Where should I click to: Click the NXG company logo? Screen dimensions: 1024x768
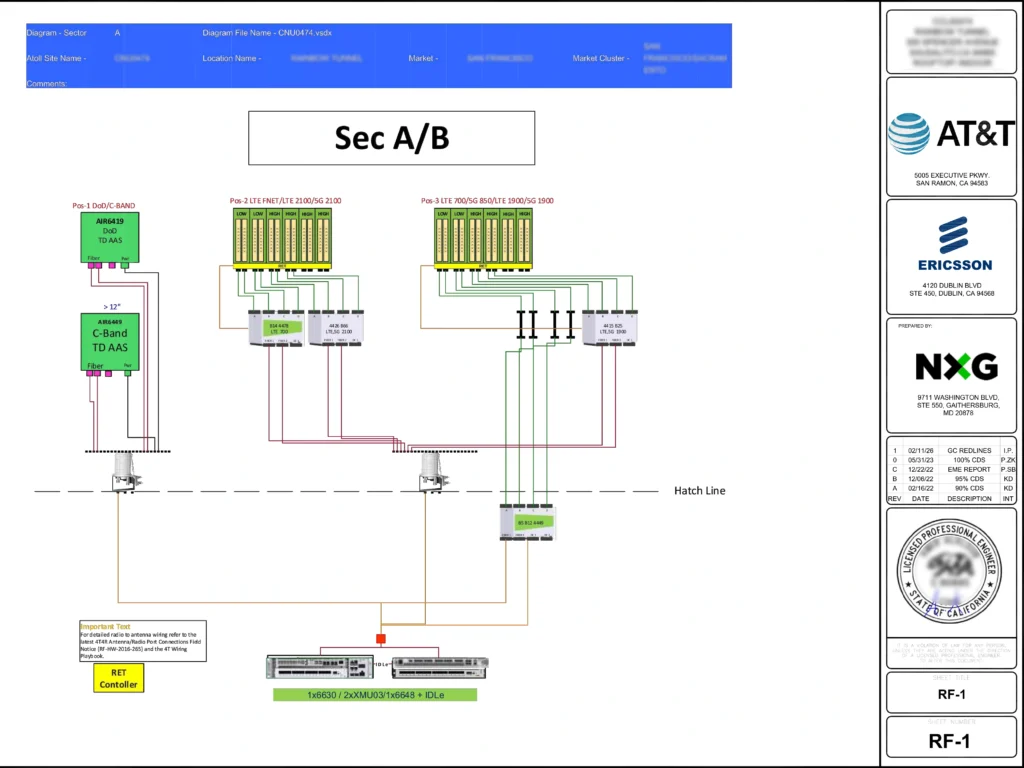(x=955, y=367)
